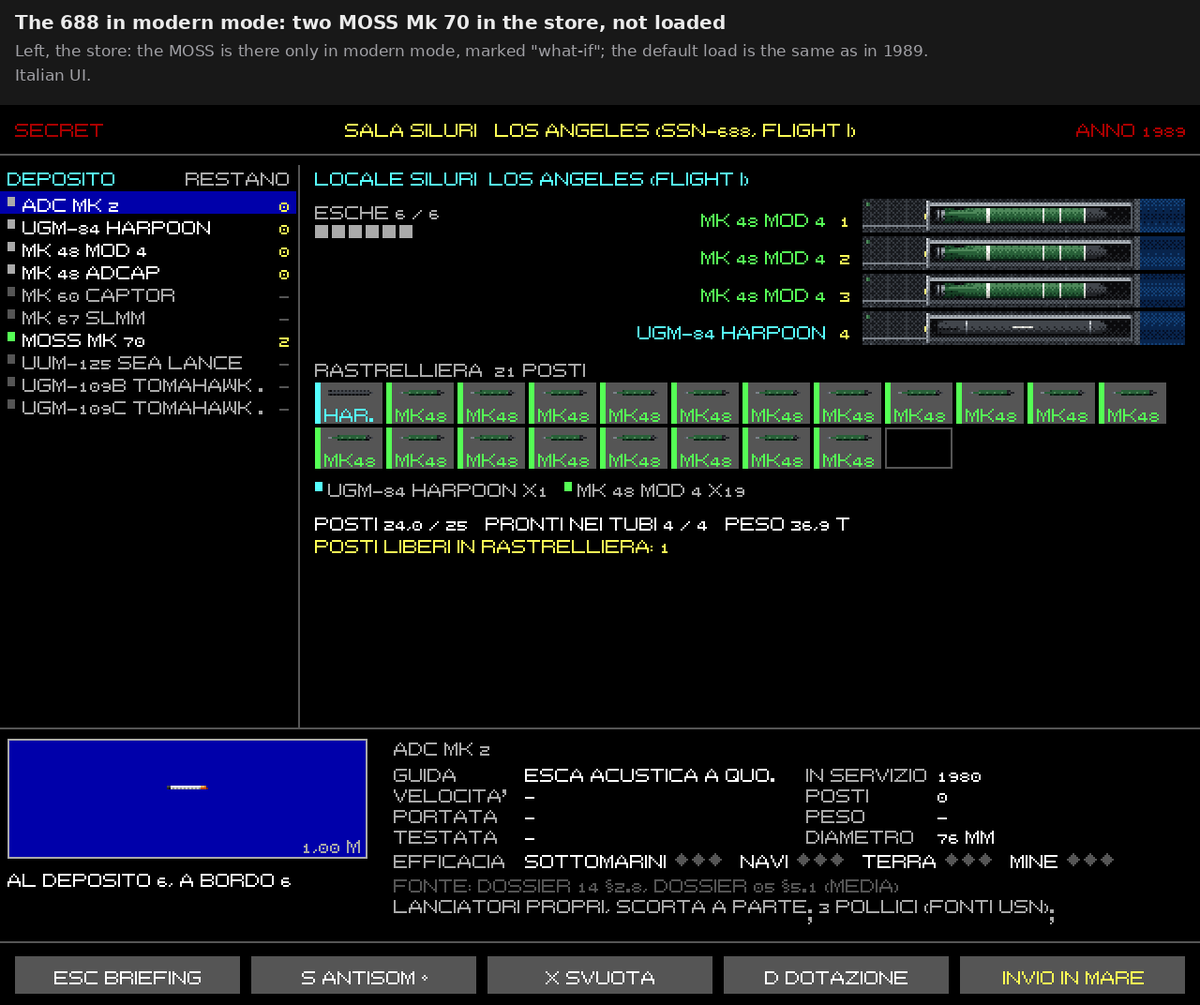Click the PESO 36.9 T readout
The image size is (1200, 1005).
787,525
